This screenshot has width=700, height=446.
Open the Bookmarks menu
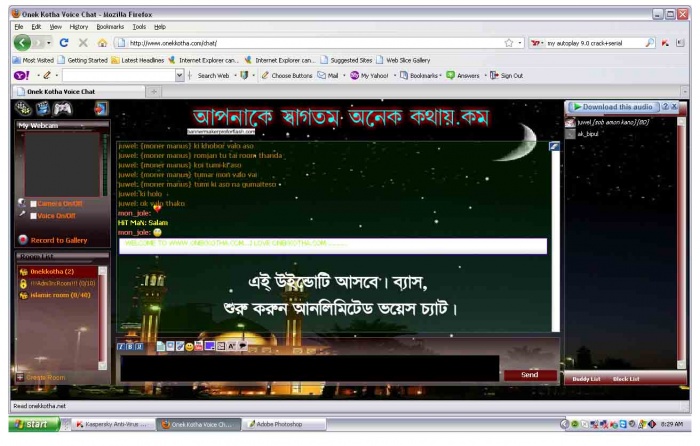(110, 27)
